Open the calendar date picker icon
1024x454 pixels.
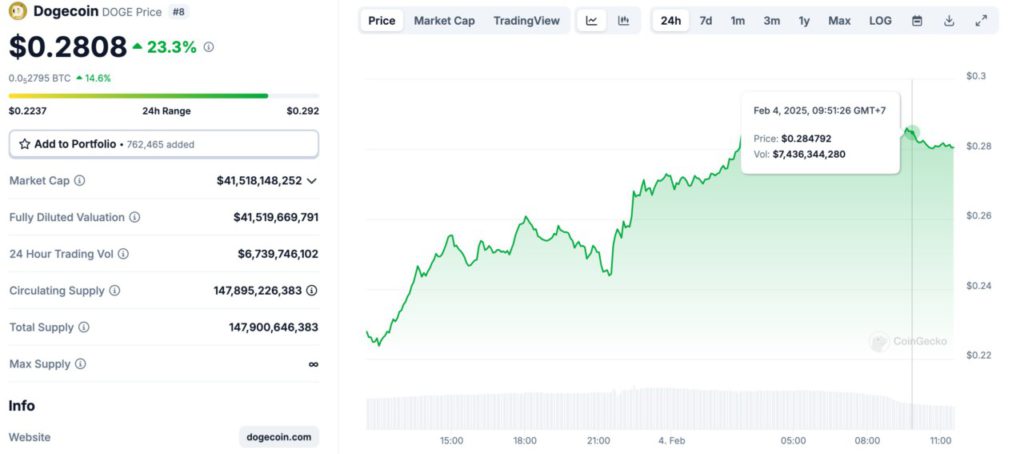point(917,21)
